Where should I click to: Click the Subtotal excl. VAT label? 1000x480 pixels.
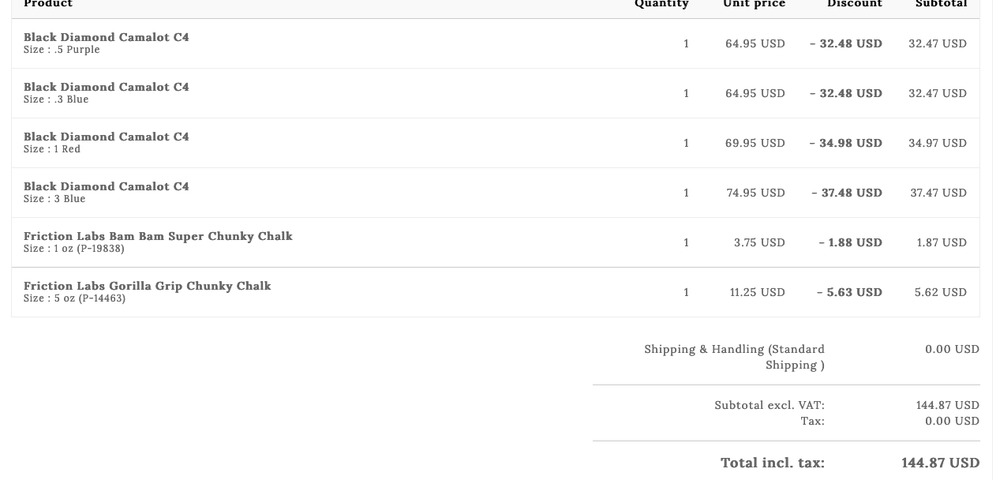(769, 405)
